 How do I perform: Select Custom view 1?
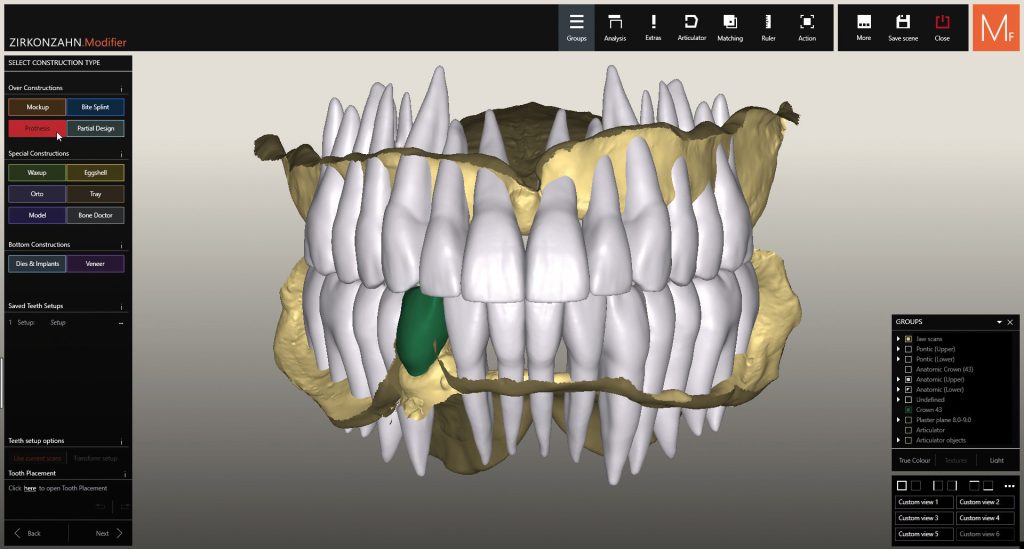924,502
